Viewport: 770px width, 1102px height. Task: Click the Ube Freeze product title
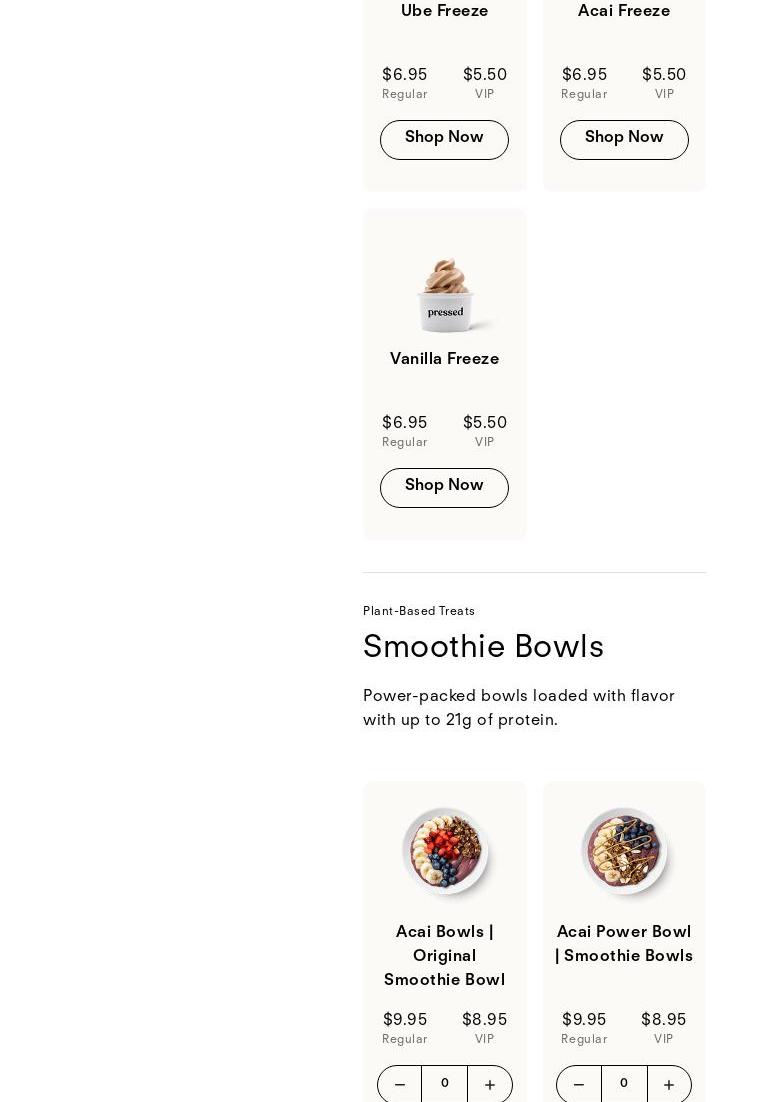pyautogui.click(x=444, y=11)
